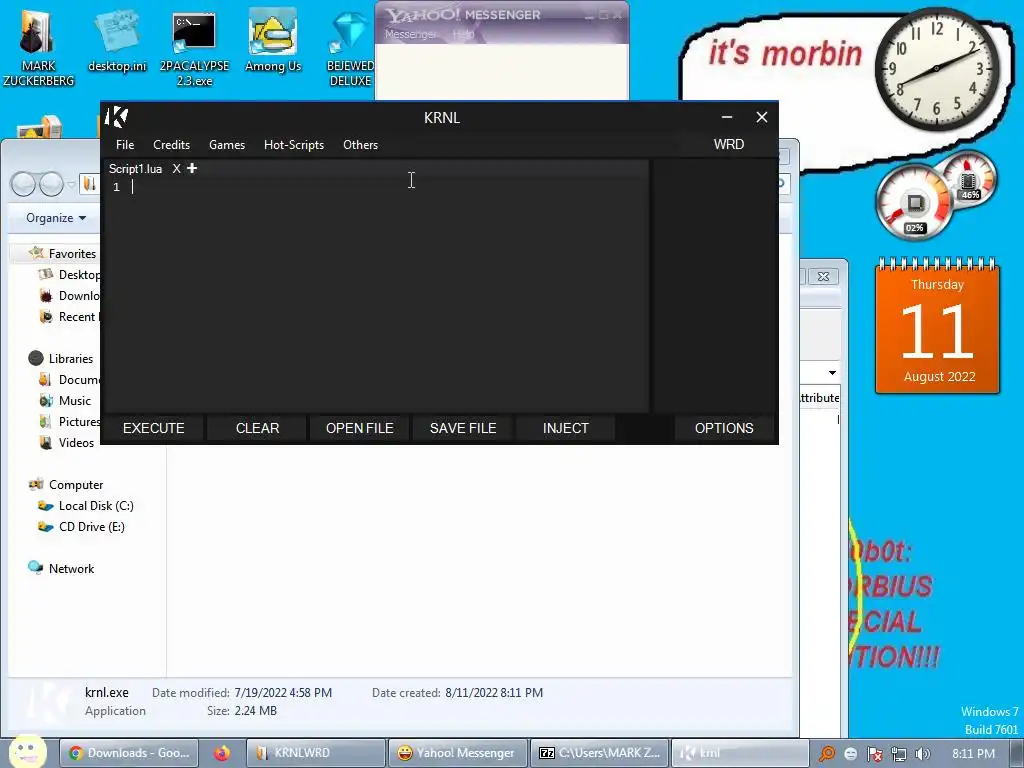Select Pictures library
Screen dimensions: 1024x768
tap(69, 421)
